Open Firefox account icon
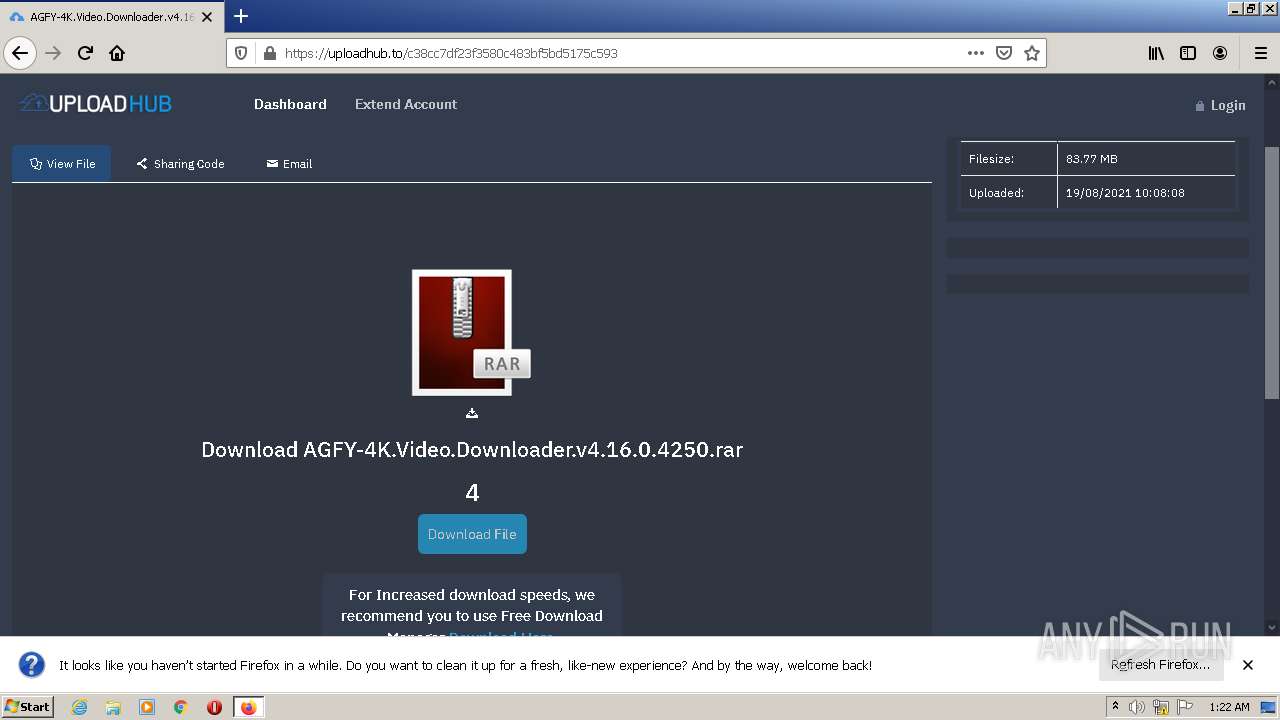1280x720 pixels. tap(1220, 53)
